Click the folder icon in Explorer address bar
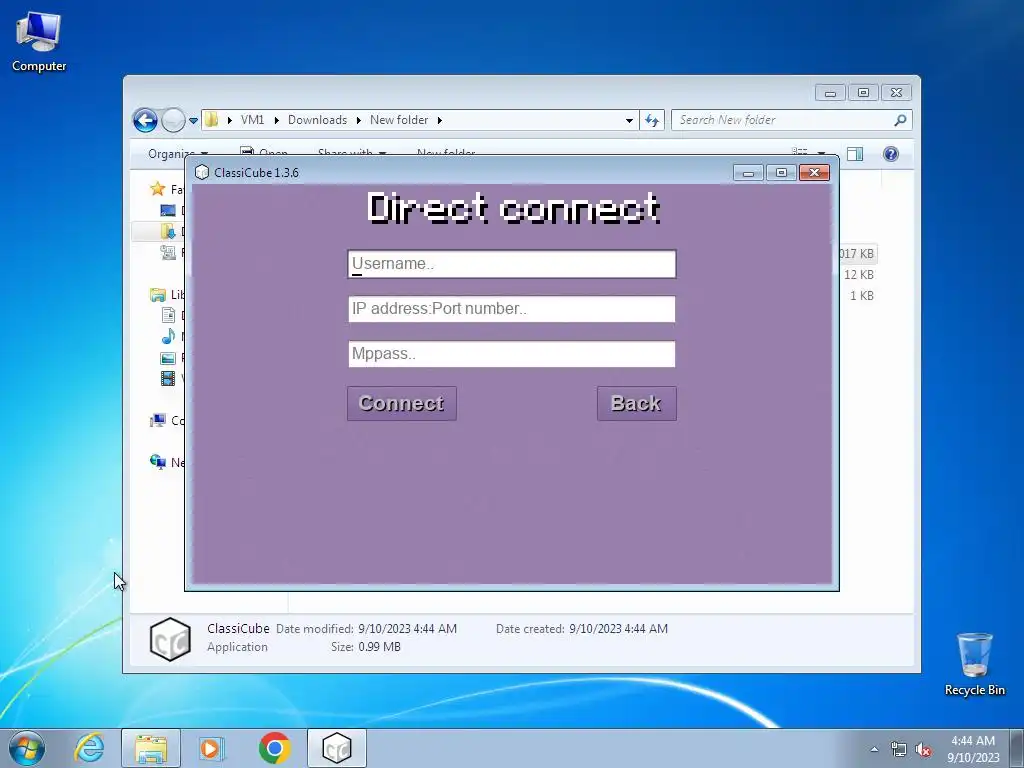Image resolution: width=1024 pixels, height=768 pixels. 211,120
